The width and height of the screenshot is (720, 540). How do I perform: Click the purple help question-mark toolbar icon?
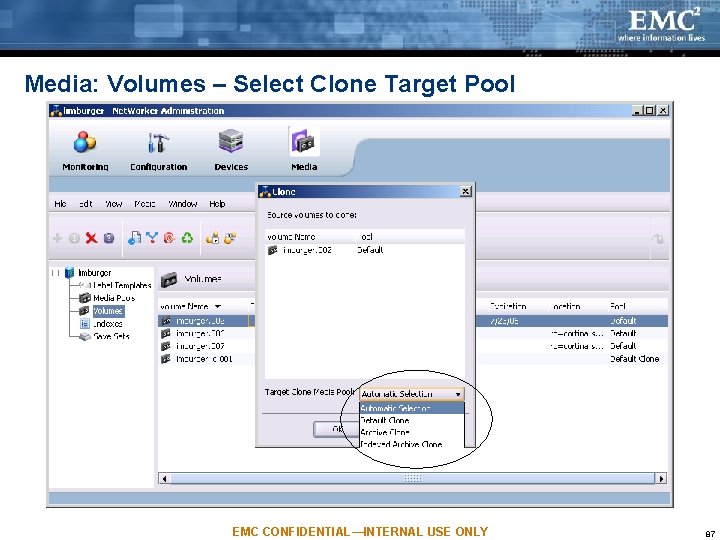tap(109, 238)
